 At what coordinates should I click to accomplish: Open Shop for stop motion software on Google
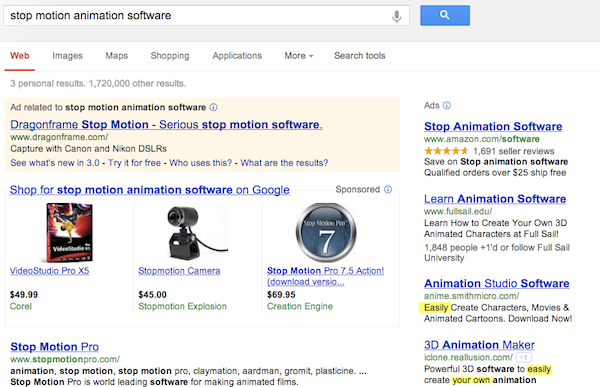150,189
